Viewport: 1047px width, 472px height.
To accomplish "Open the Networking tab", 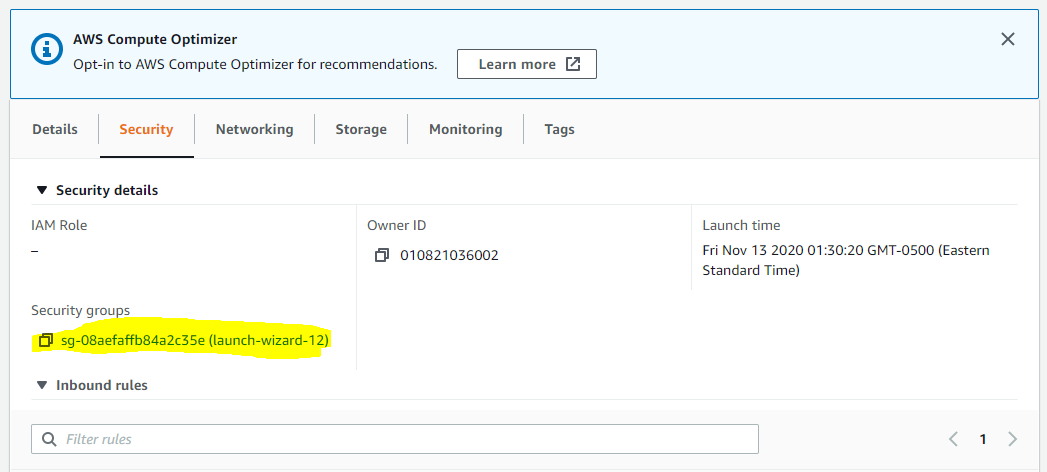I will coord(254,129).
